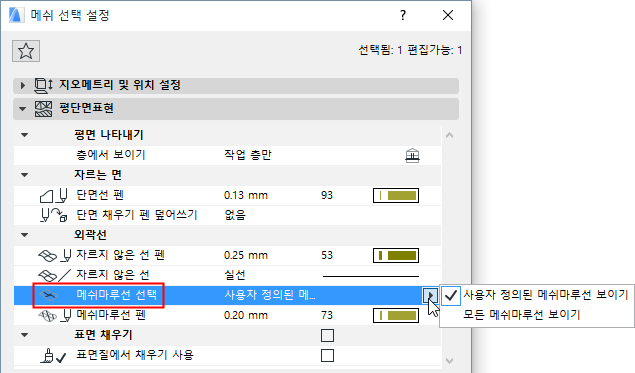
Task: Select the 단면선 펜 row label
Action: (x=100, y=195)
